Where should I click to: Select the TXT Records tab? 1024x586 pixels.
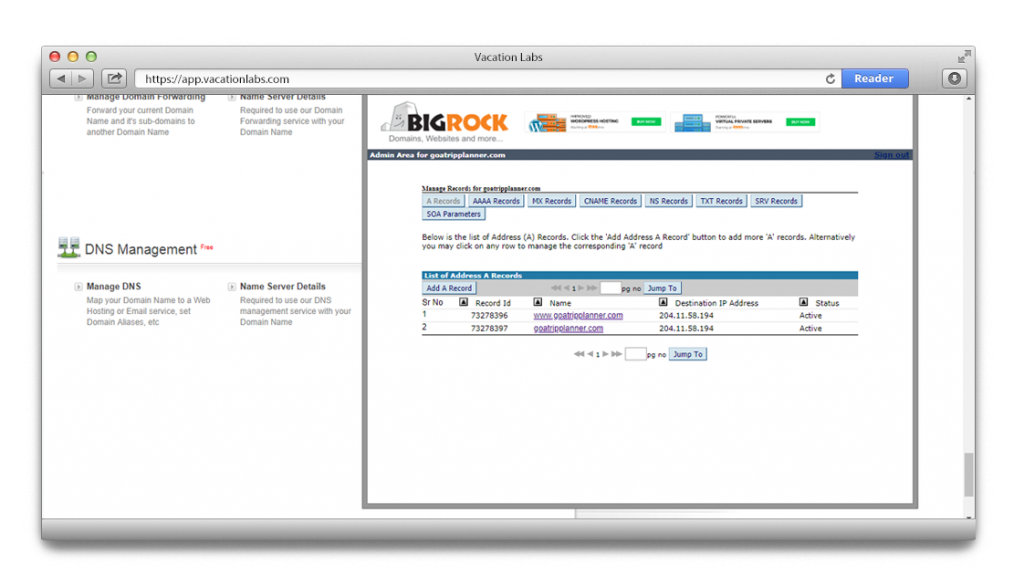pyautogui.click(x=721, y=201)
